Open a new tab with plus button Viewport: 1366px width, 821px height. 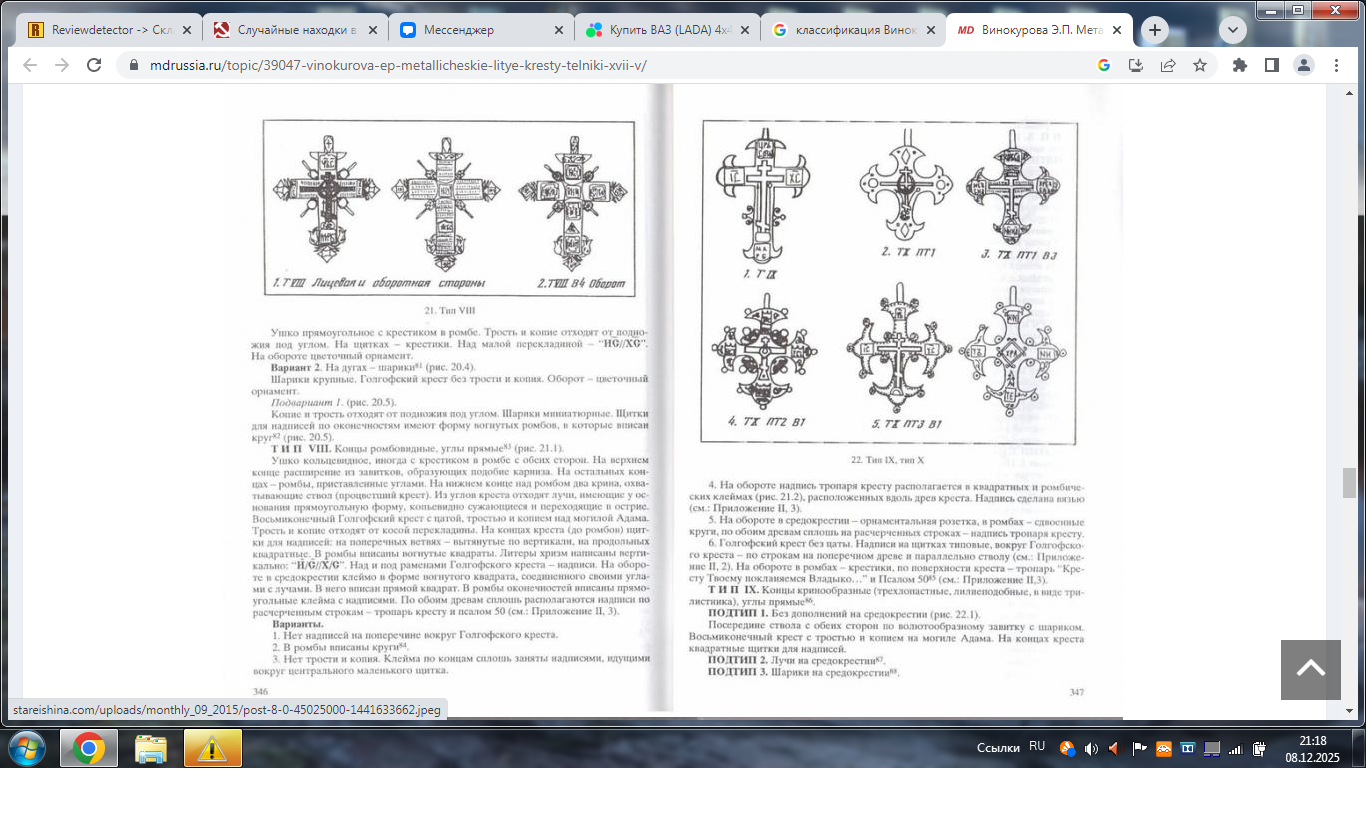1155,30
